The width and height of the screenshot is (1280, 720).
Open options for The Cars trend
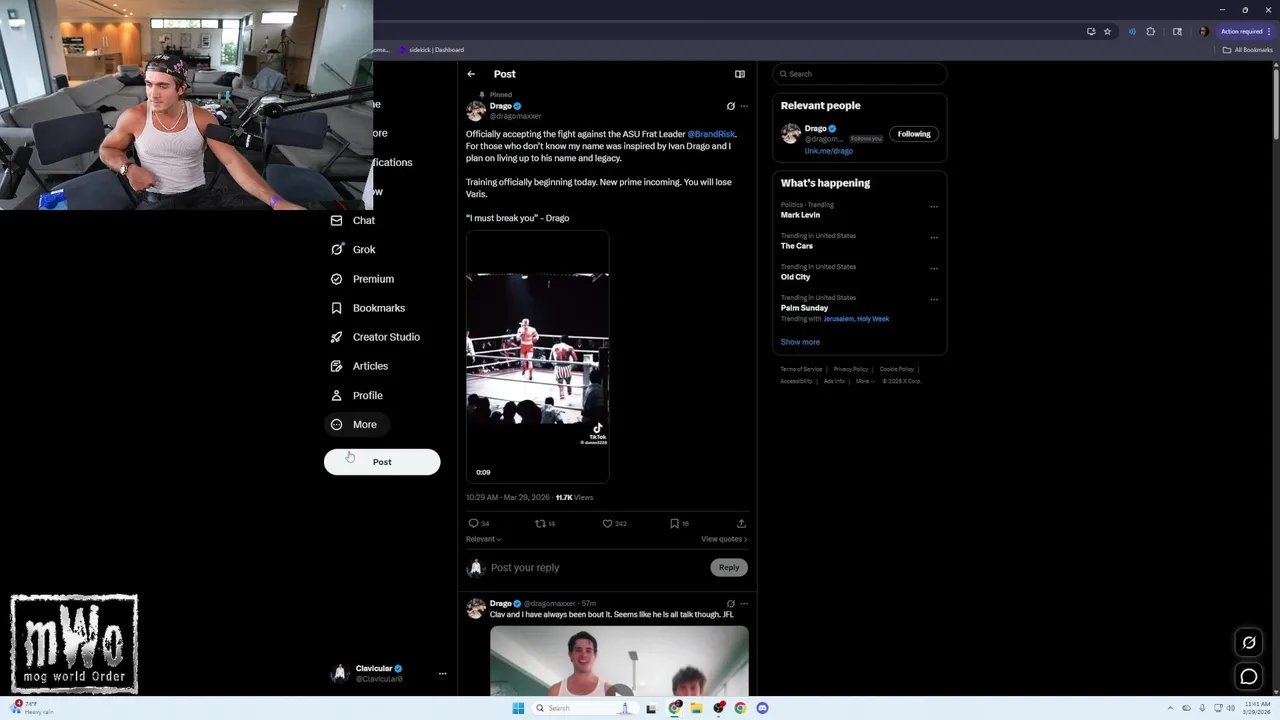pyautogui.click(x=934, y=238)
